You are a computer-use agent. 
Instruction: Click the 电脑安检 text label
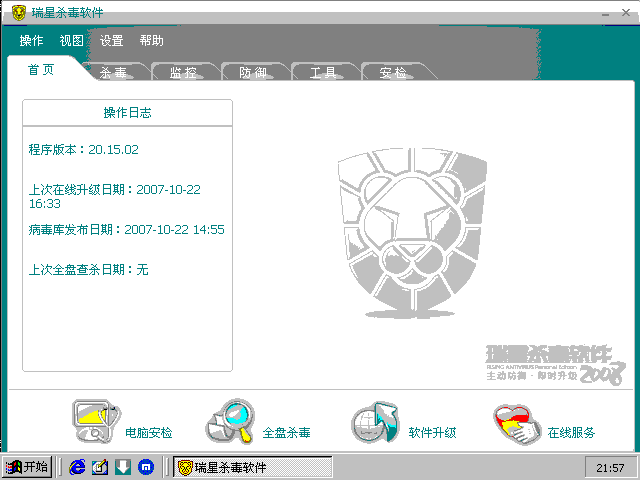click(149, 433)
